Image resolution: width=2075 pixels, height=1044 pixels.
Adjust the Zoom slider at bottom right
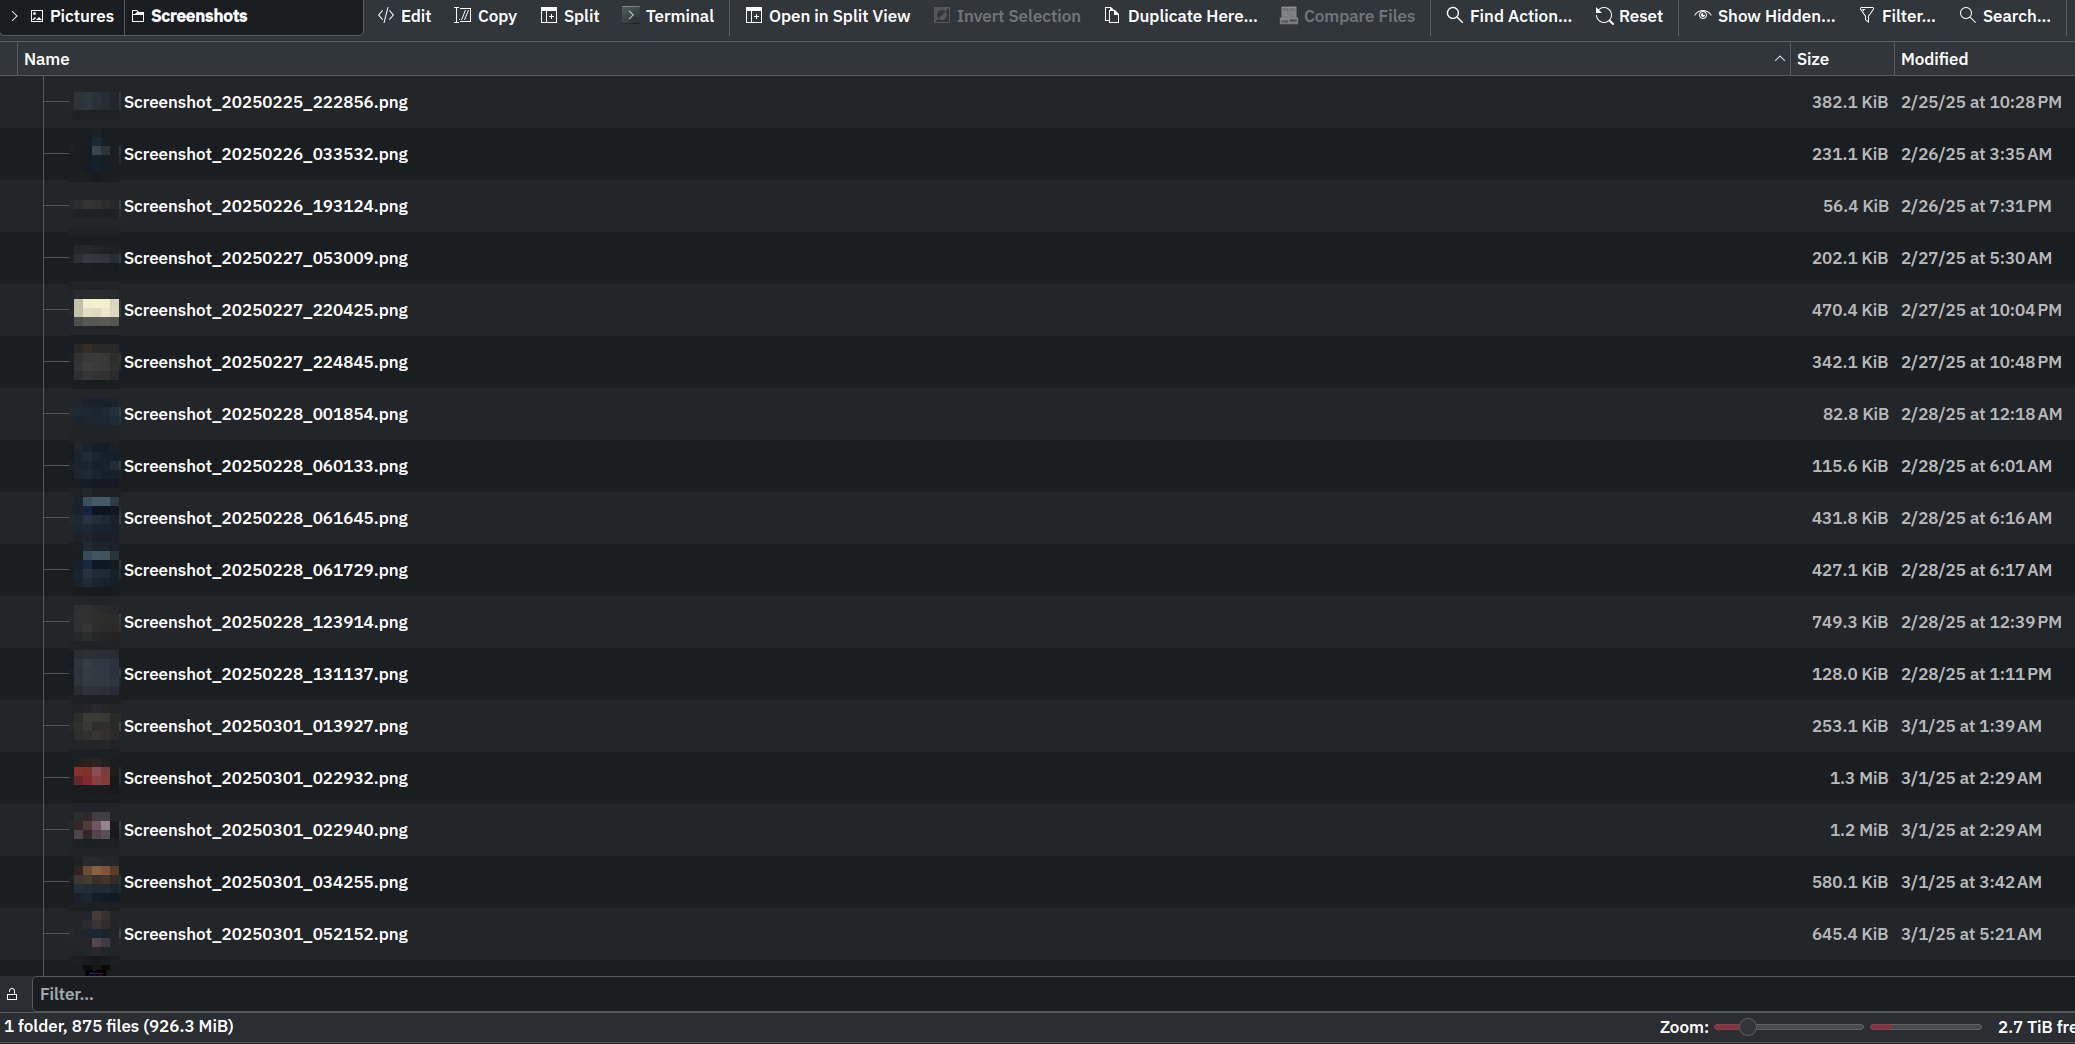[x=1748, y=1026]
